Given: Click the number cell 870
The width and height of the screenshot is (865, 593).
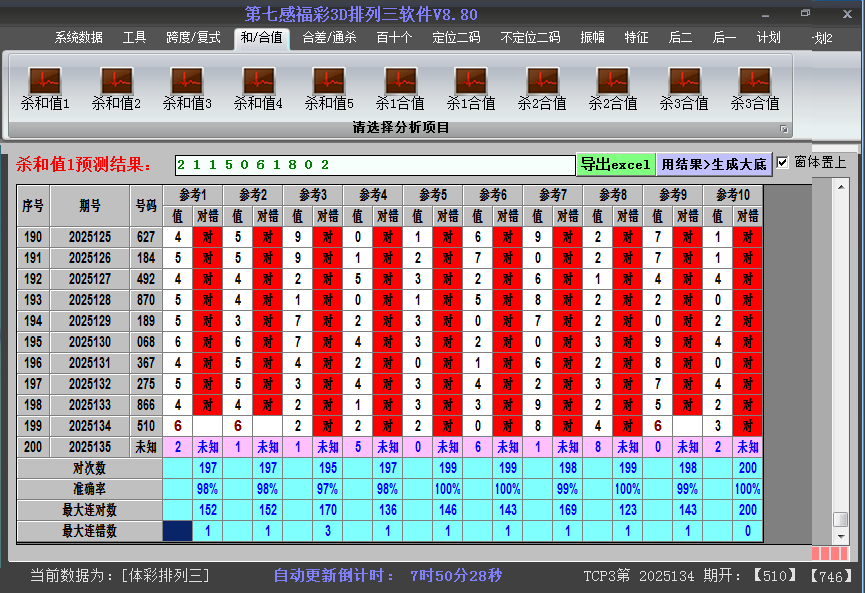Looking at the screenshot, I should 146,300.
